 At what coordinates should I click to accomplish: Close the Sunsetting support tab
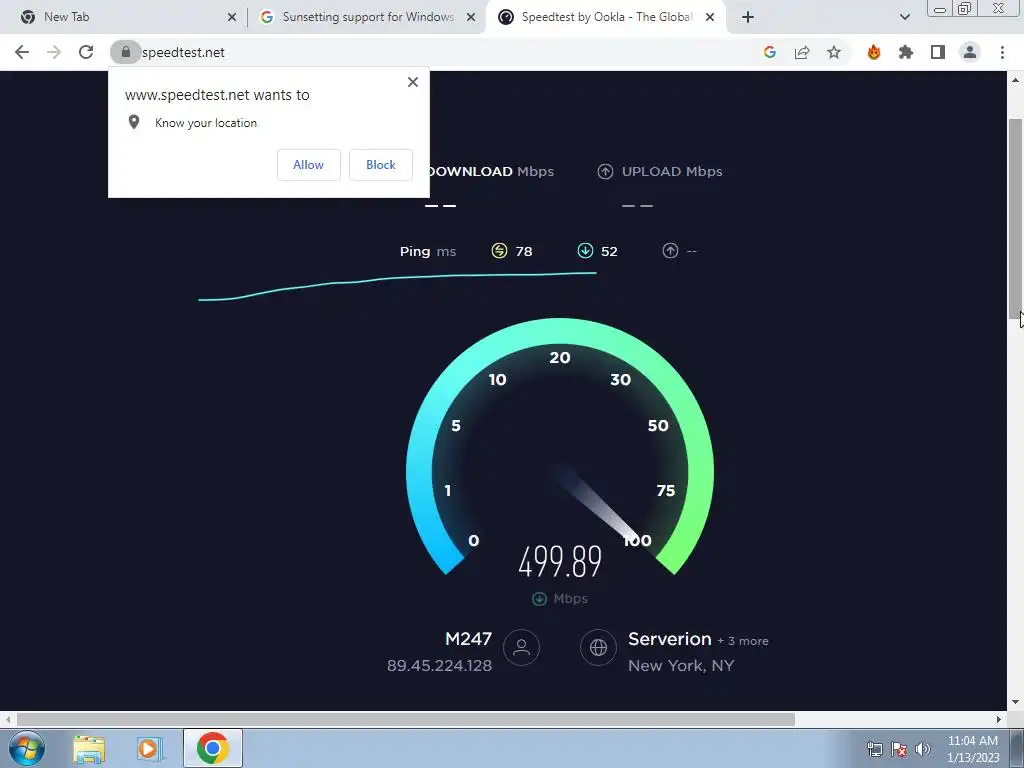pos(471,17)
